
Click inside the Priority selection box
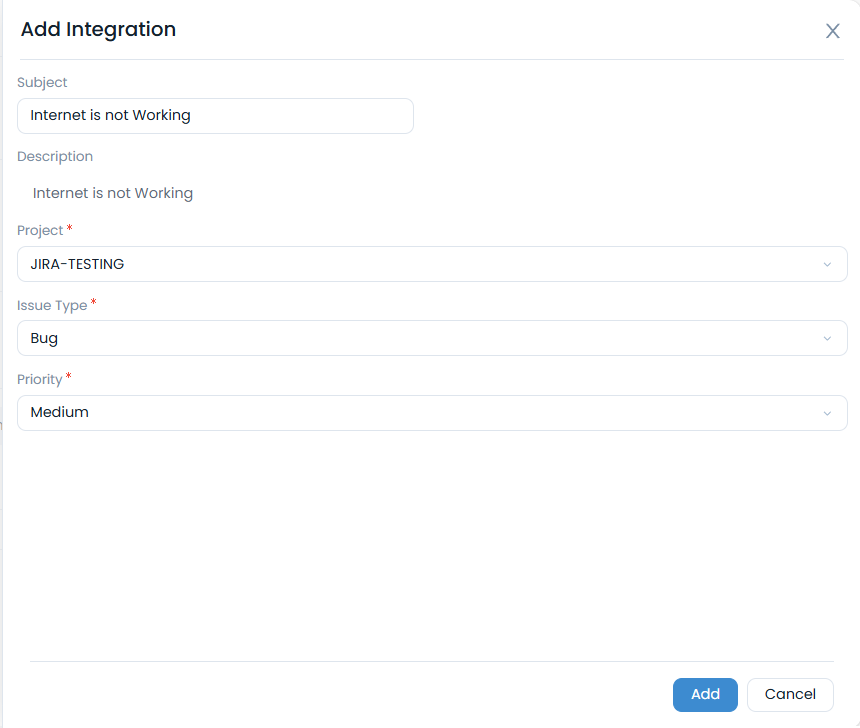pyautogui.click(x=430, y=412)
